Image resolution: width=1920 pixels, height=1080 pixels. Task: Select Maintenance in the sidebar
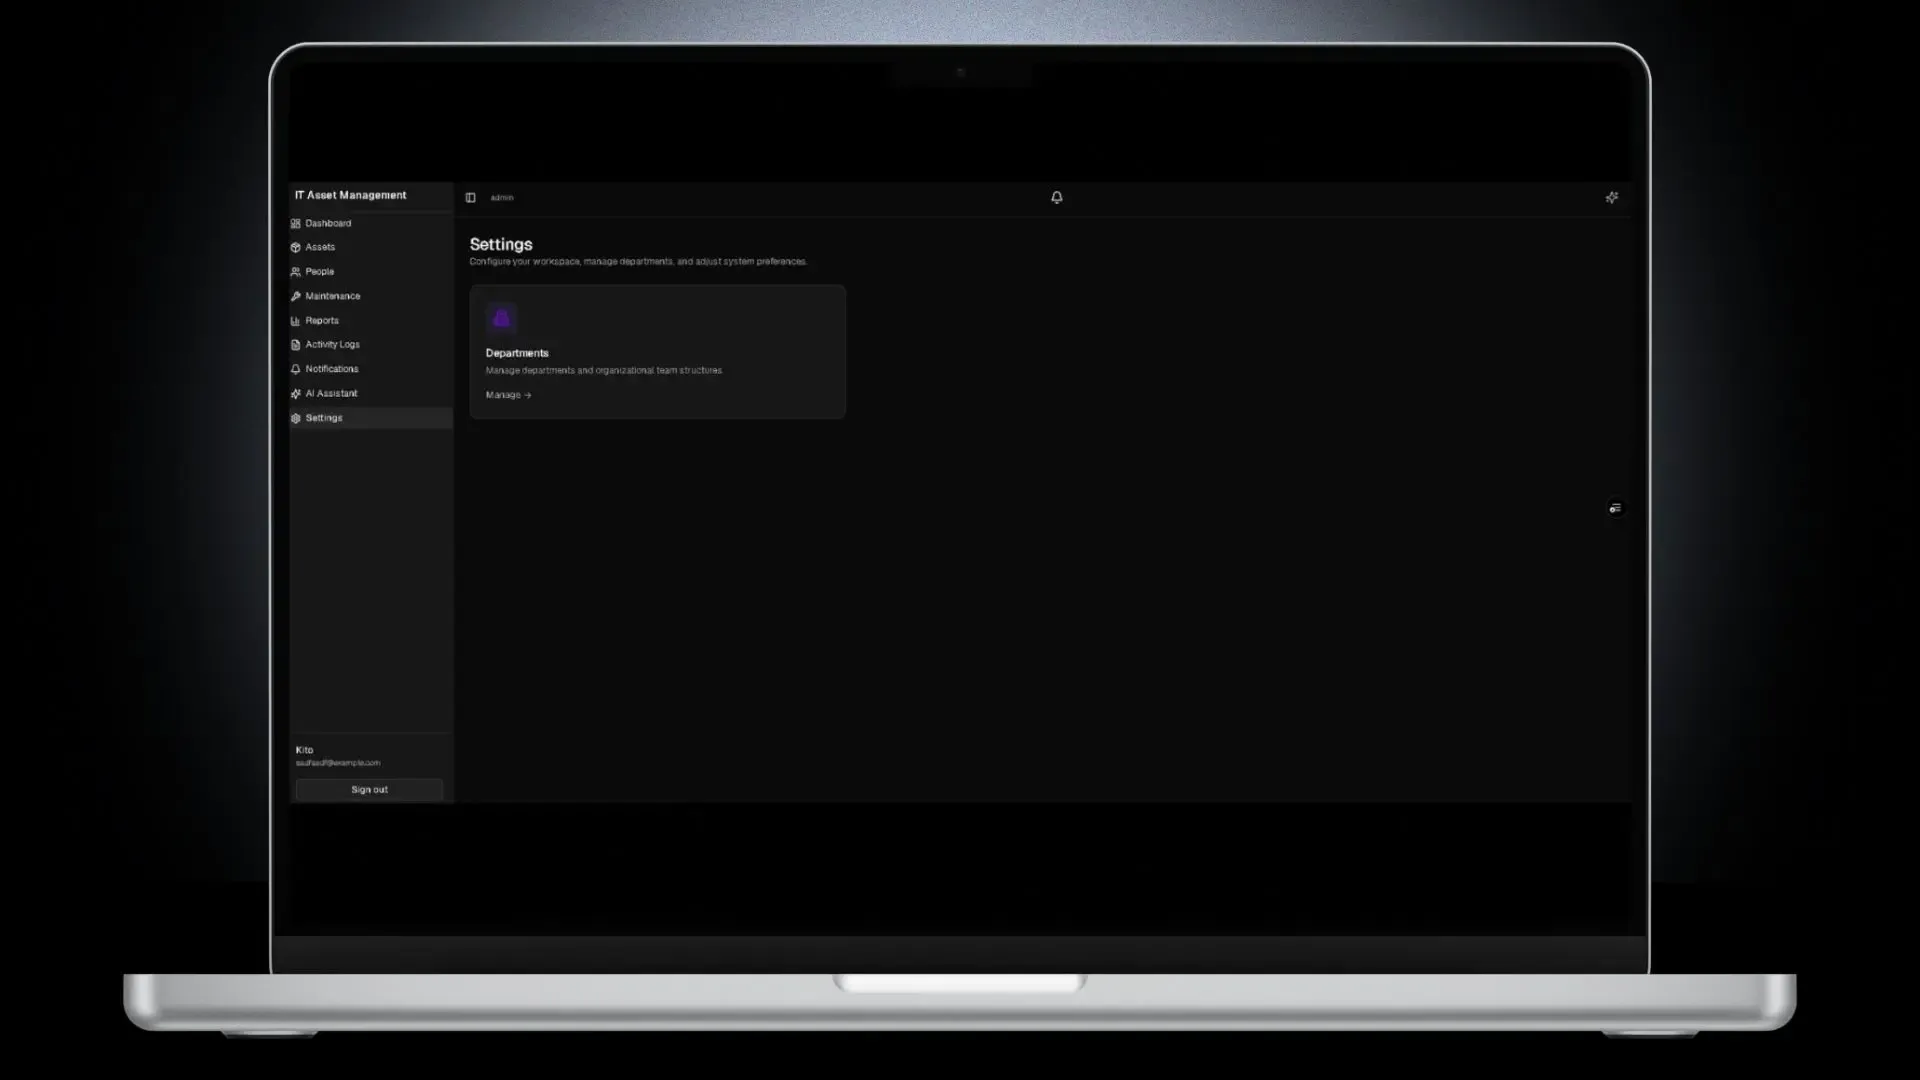click(371, 296)
